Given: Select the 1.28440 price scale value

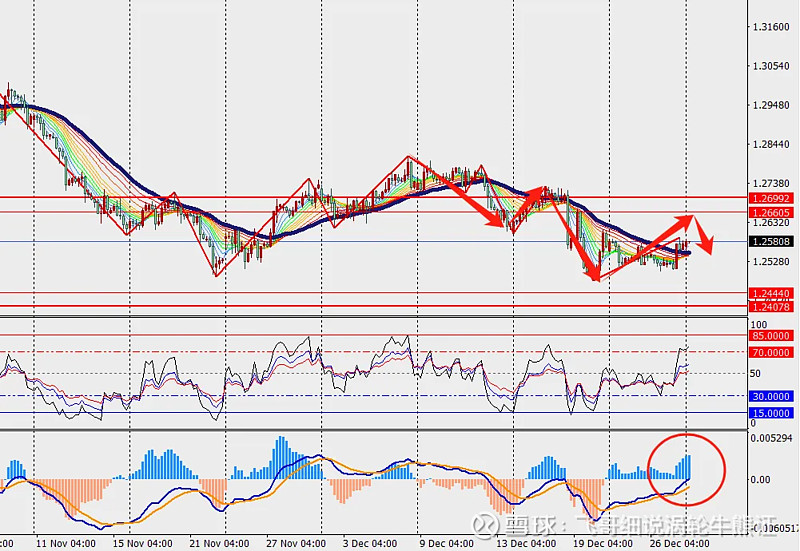Looking at the screenshot, I should [x=771, y=145].
